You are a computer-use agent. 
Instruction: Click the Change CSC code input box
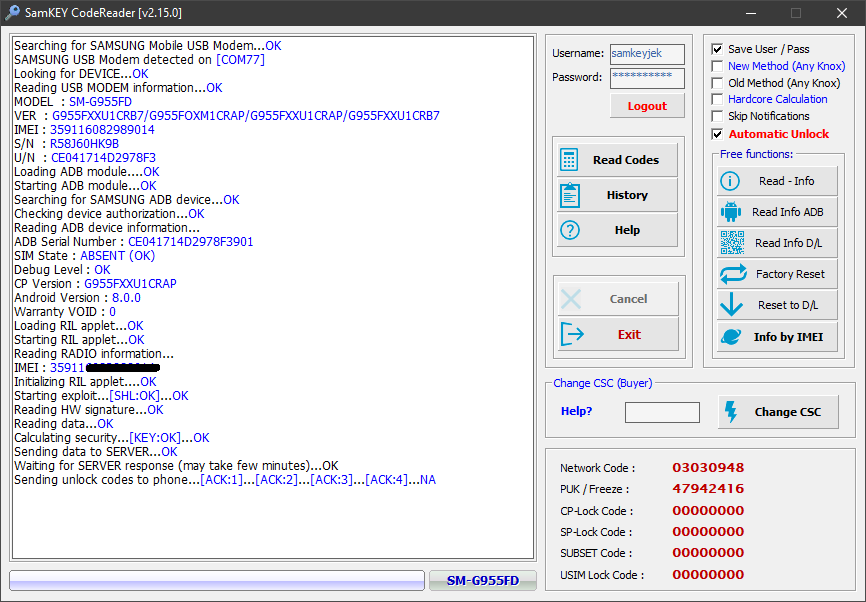[662, 412]
